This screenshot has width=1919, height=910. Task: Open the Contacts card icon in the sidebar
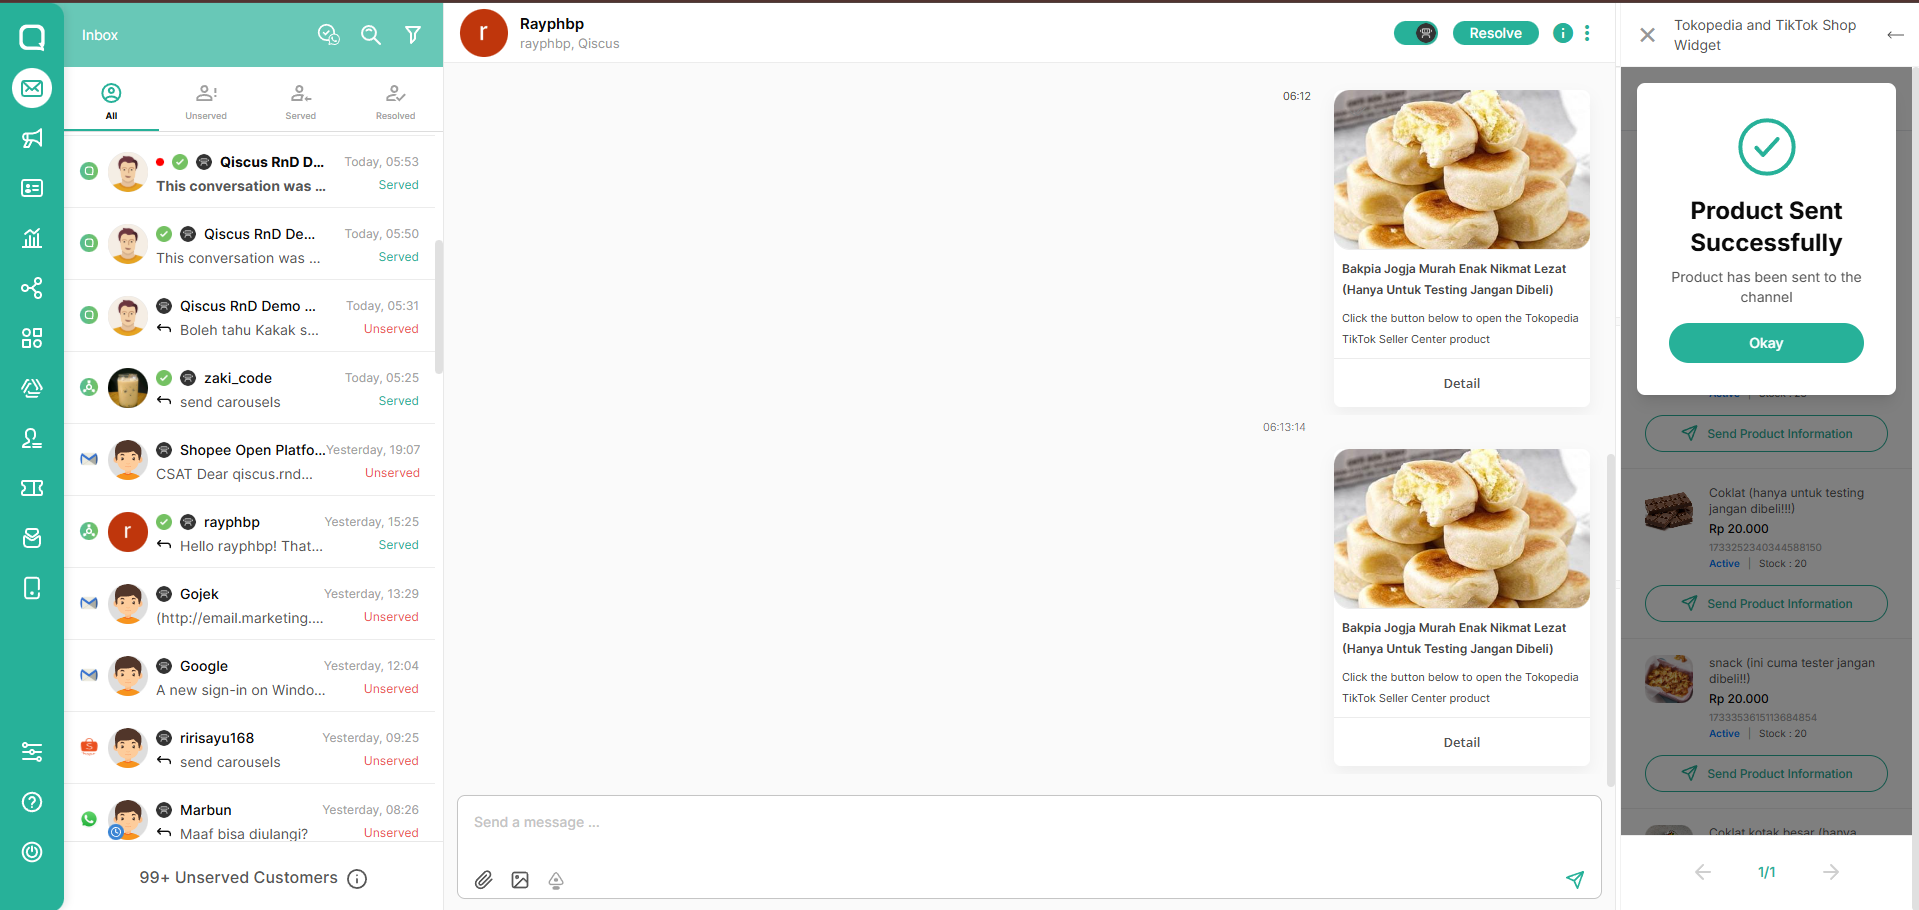(32, 188)
